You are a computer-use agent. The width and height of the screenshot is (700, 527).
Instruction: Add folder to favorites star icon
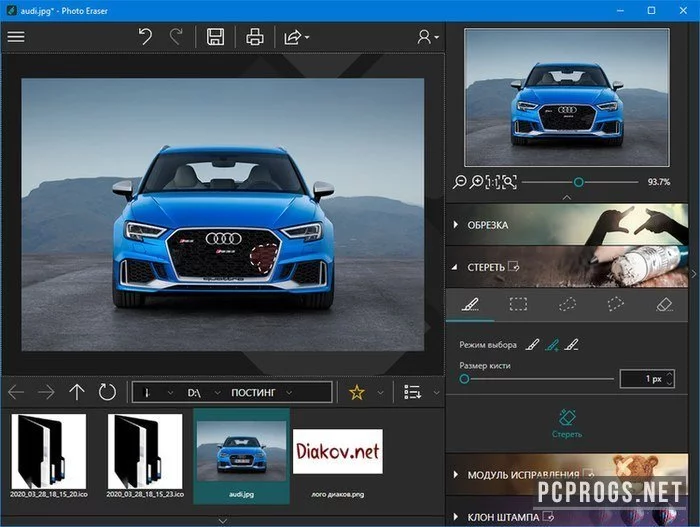[357, 393]
